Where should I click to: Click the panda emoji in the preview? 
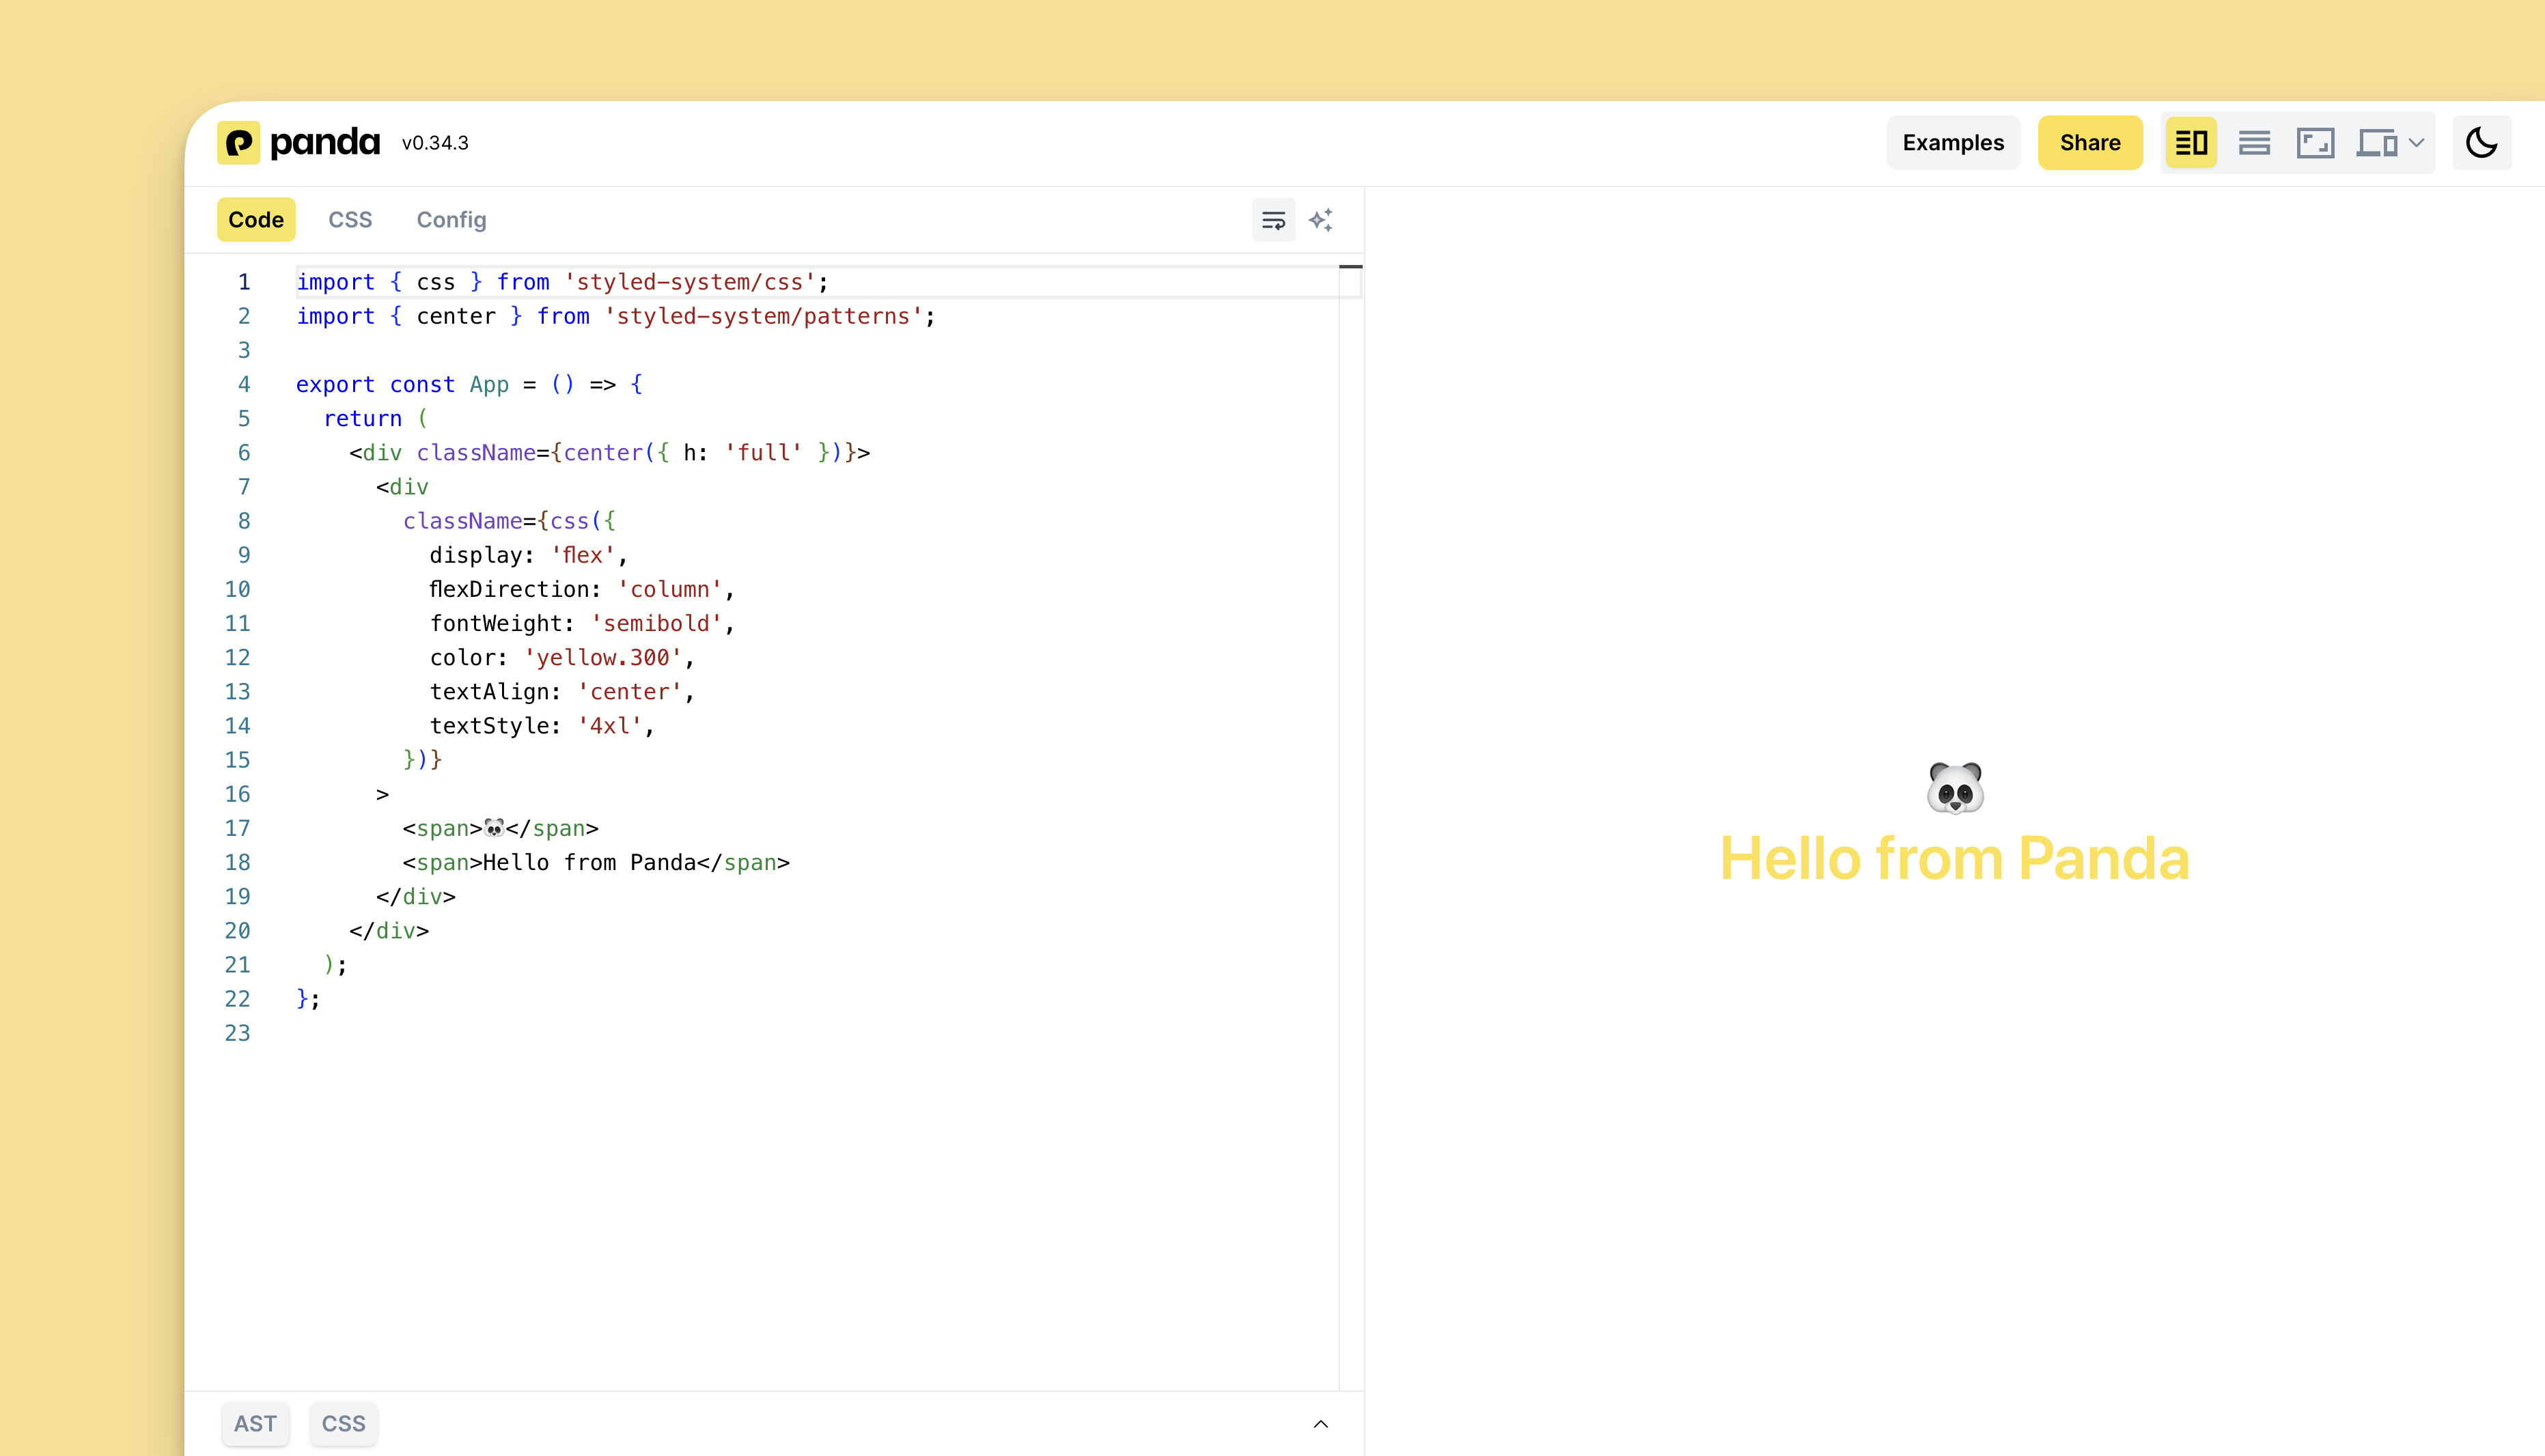tap(1955, 788)
